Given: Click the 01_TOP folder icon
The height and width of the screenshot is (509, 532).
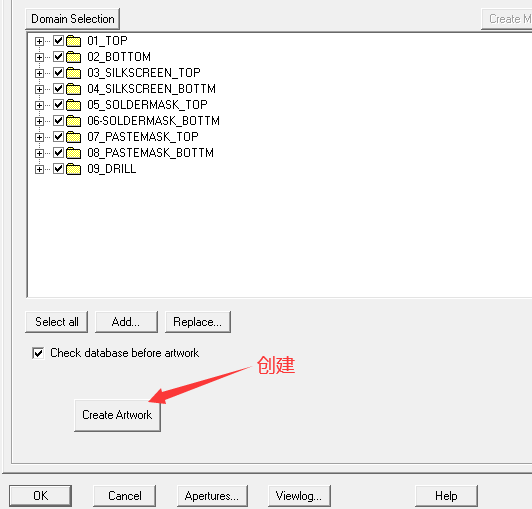Looking at the screenshot, I should (74, 41).
